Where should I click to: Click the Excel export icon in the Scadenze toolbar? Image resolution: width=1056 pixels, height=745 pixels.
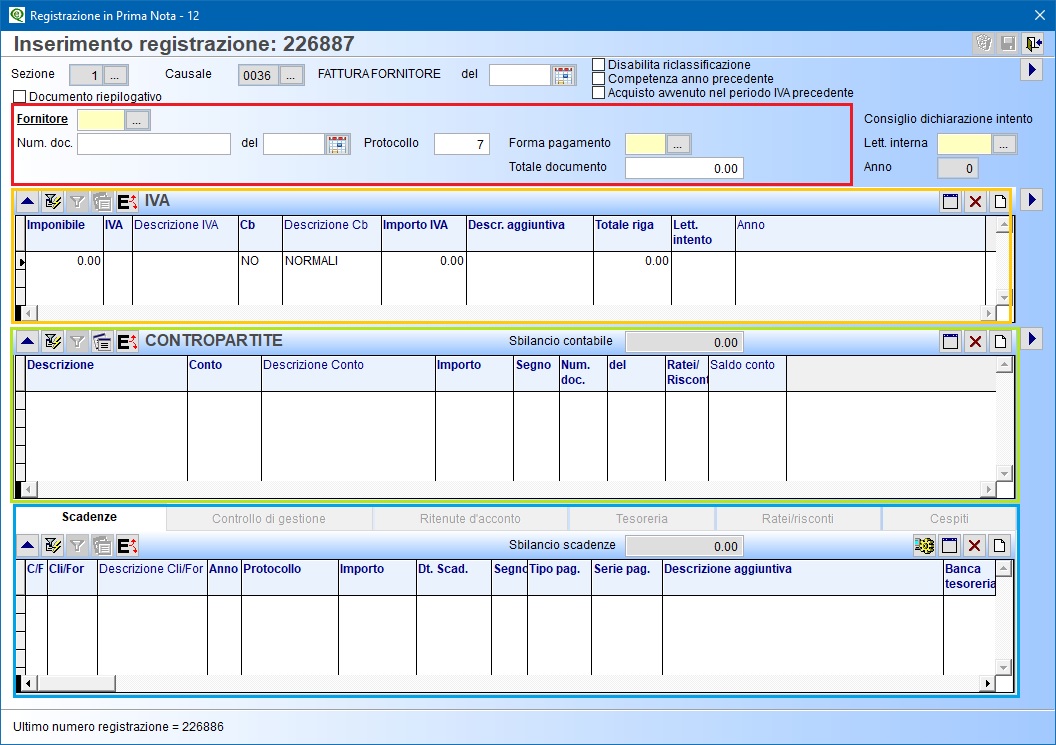pyautogui.click(x=127, y=545)
